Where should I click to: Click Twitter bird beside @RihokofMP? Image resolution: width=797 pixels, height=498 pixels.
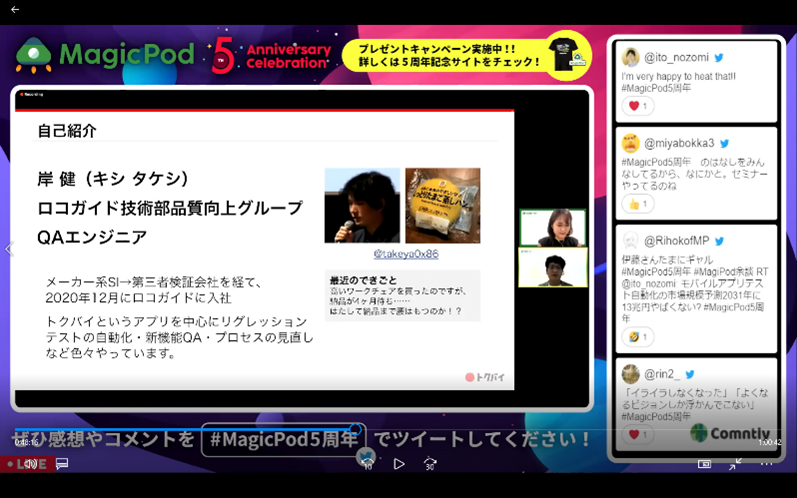pos(719,241)
